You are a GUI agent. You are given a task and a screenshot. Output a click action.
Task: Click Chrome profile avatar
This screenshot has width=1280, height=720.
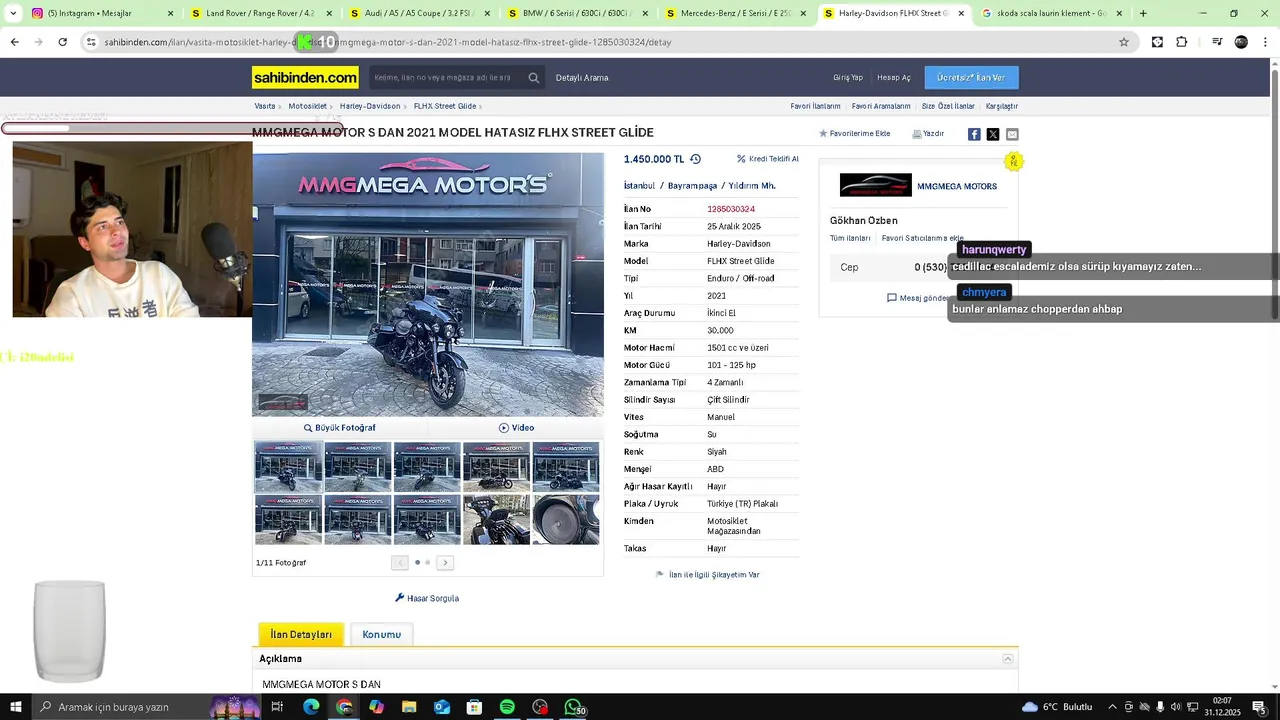(1241, 42)
